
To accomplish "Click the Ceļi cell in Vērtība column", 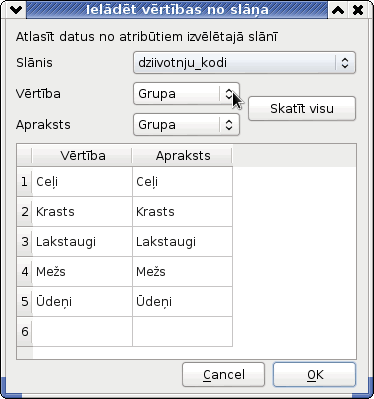I will (x=82, y=182).
